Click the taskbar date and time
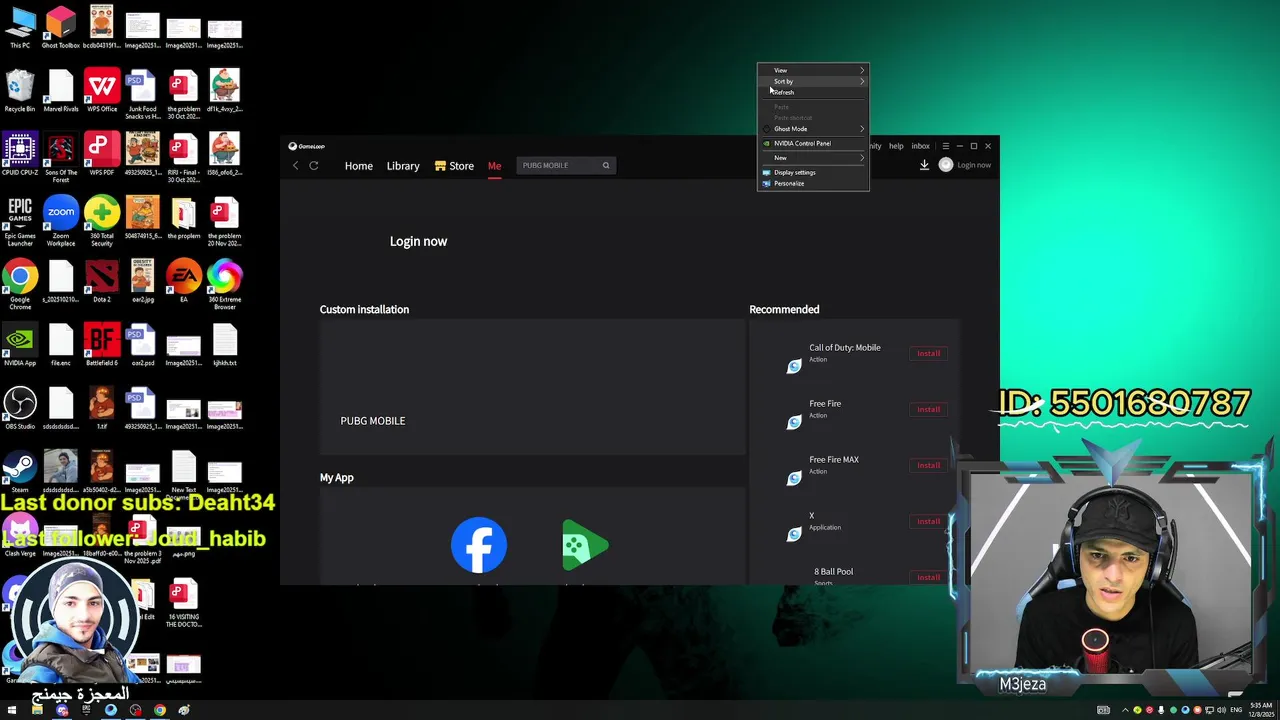The width and height of the screenshot is (1280, 720). [x=1260, y=710]
